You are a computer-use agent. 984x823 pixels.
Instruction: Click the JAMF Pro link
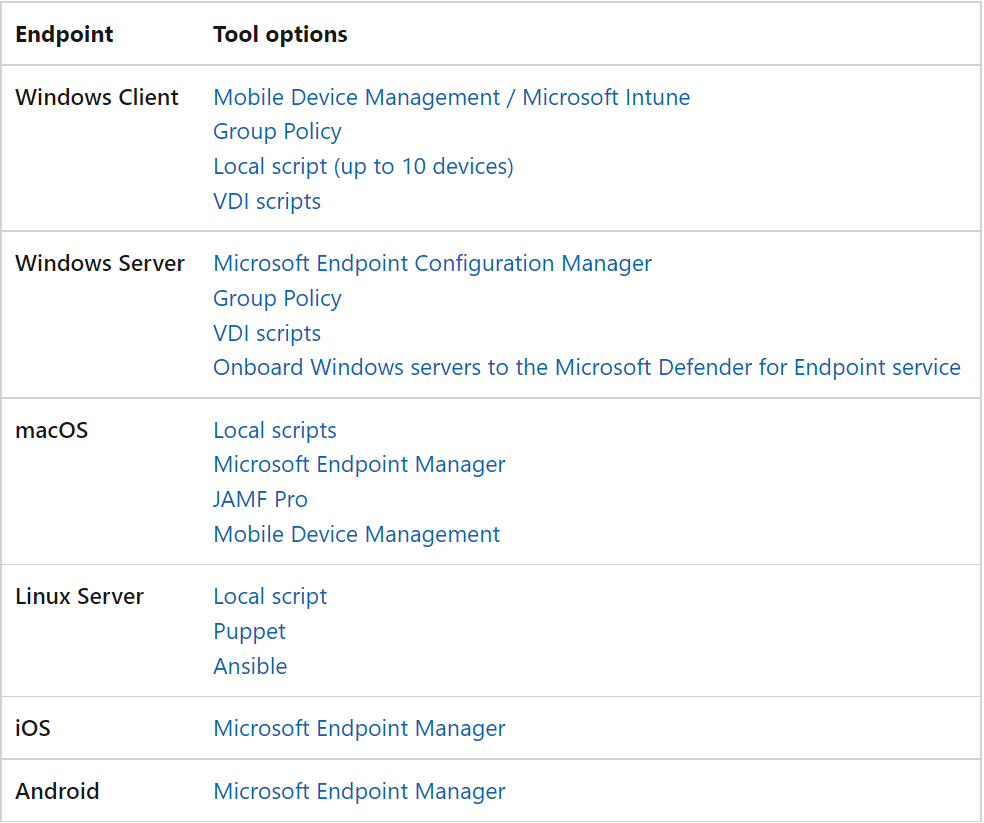260,500
